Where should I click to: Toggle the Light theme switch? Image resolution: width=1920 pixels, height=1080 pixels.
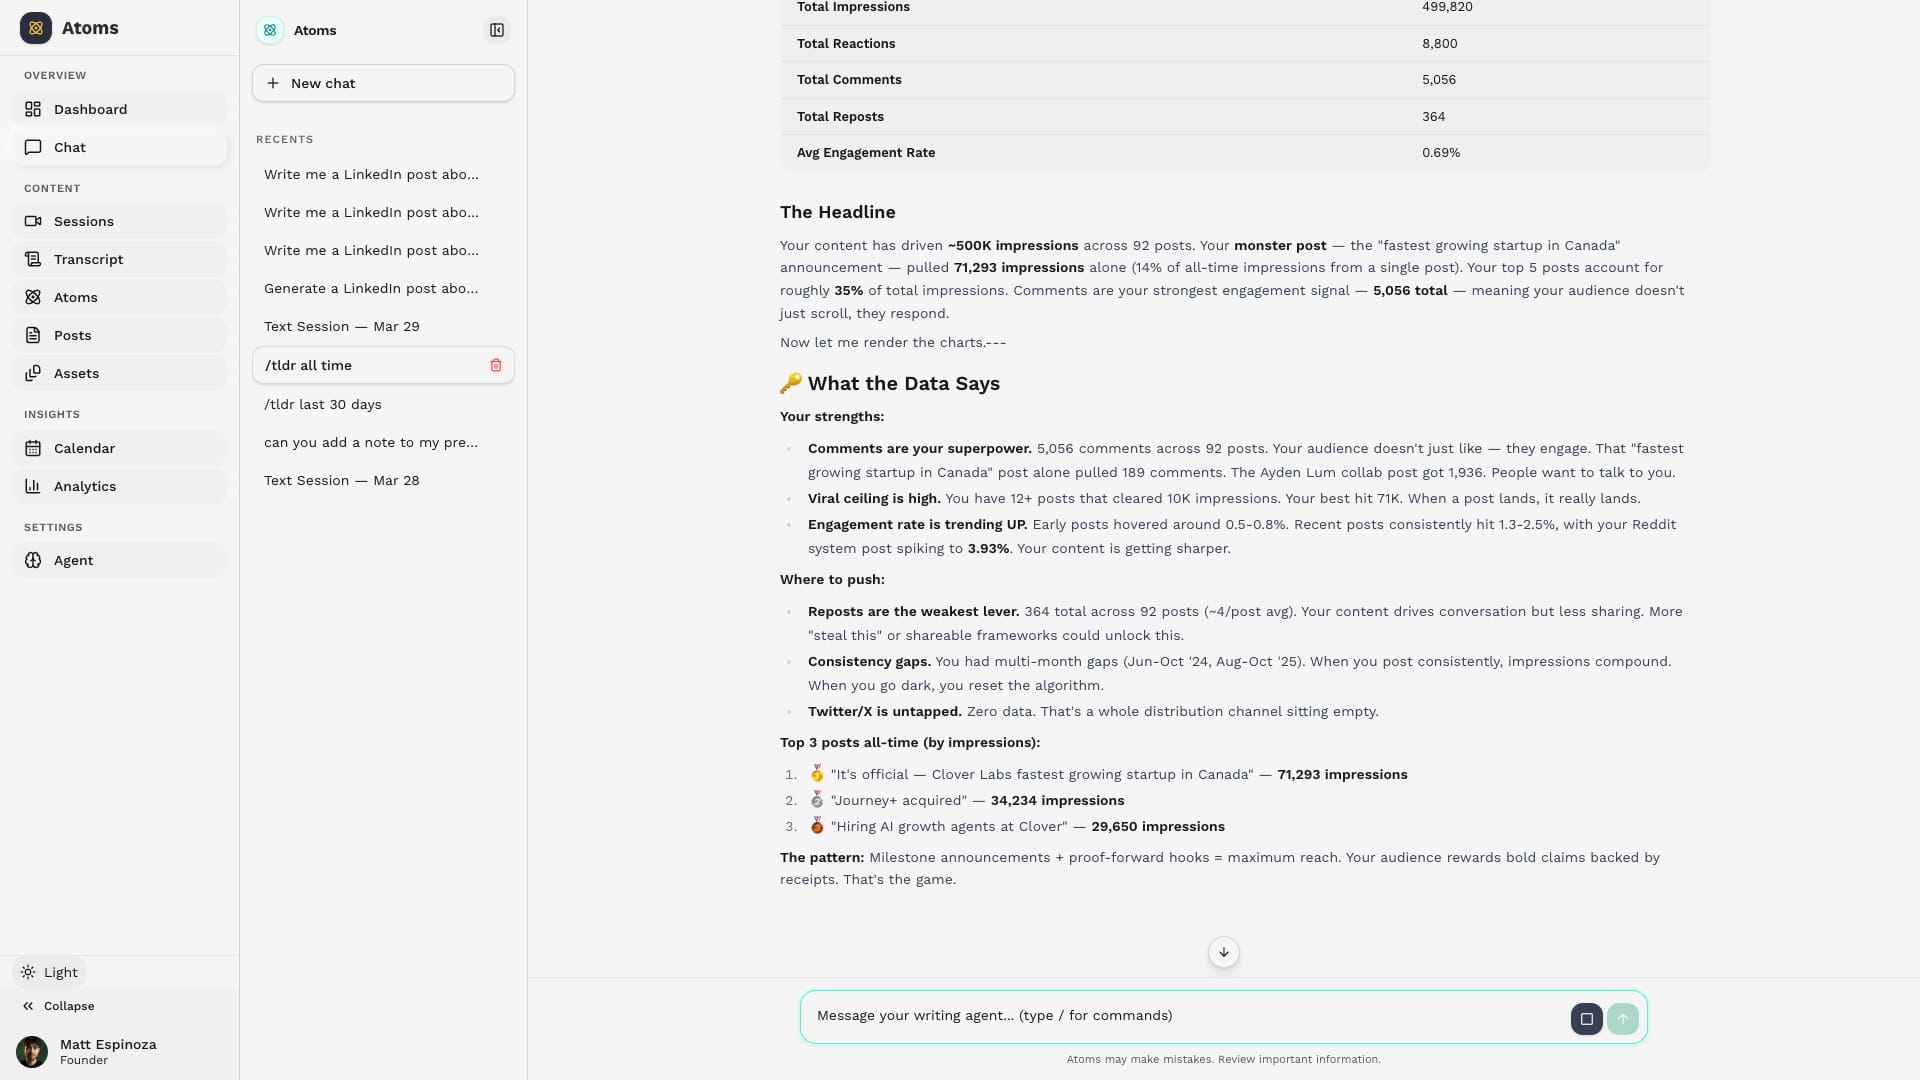pyautogui.click(x=50, y=973)
